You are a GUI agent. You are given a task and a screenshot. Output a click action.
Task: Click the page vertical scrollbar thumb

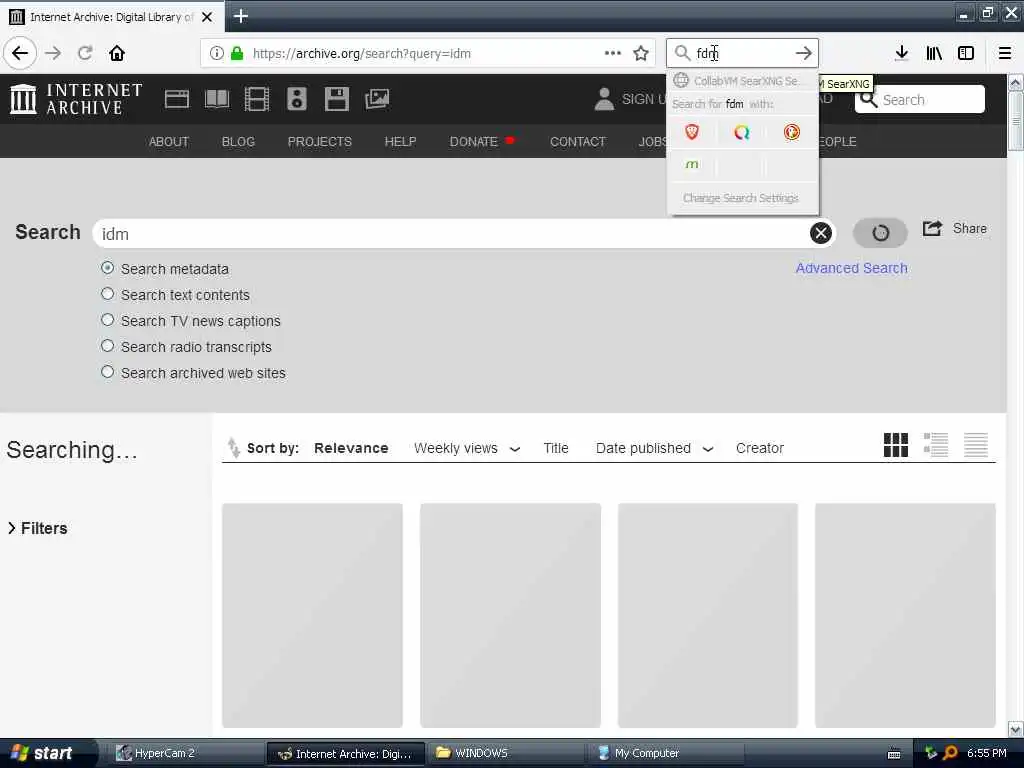tap(1015, 121)
